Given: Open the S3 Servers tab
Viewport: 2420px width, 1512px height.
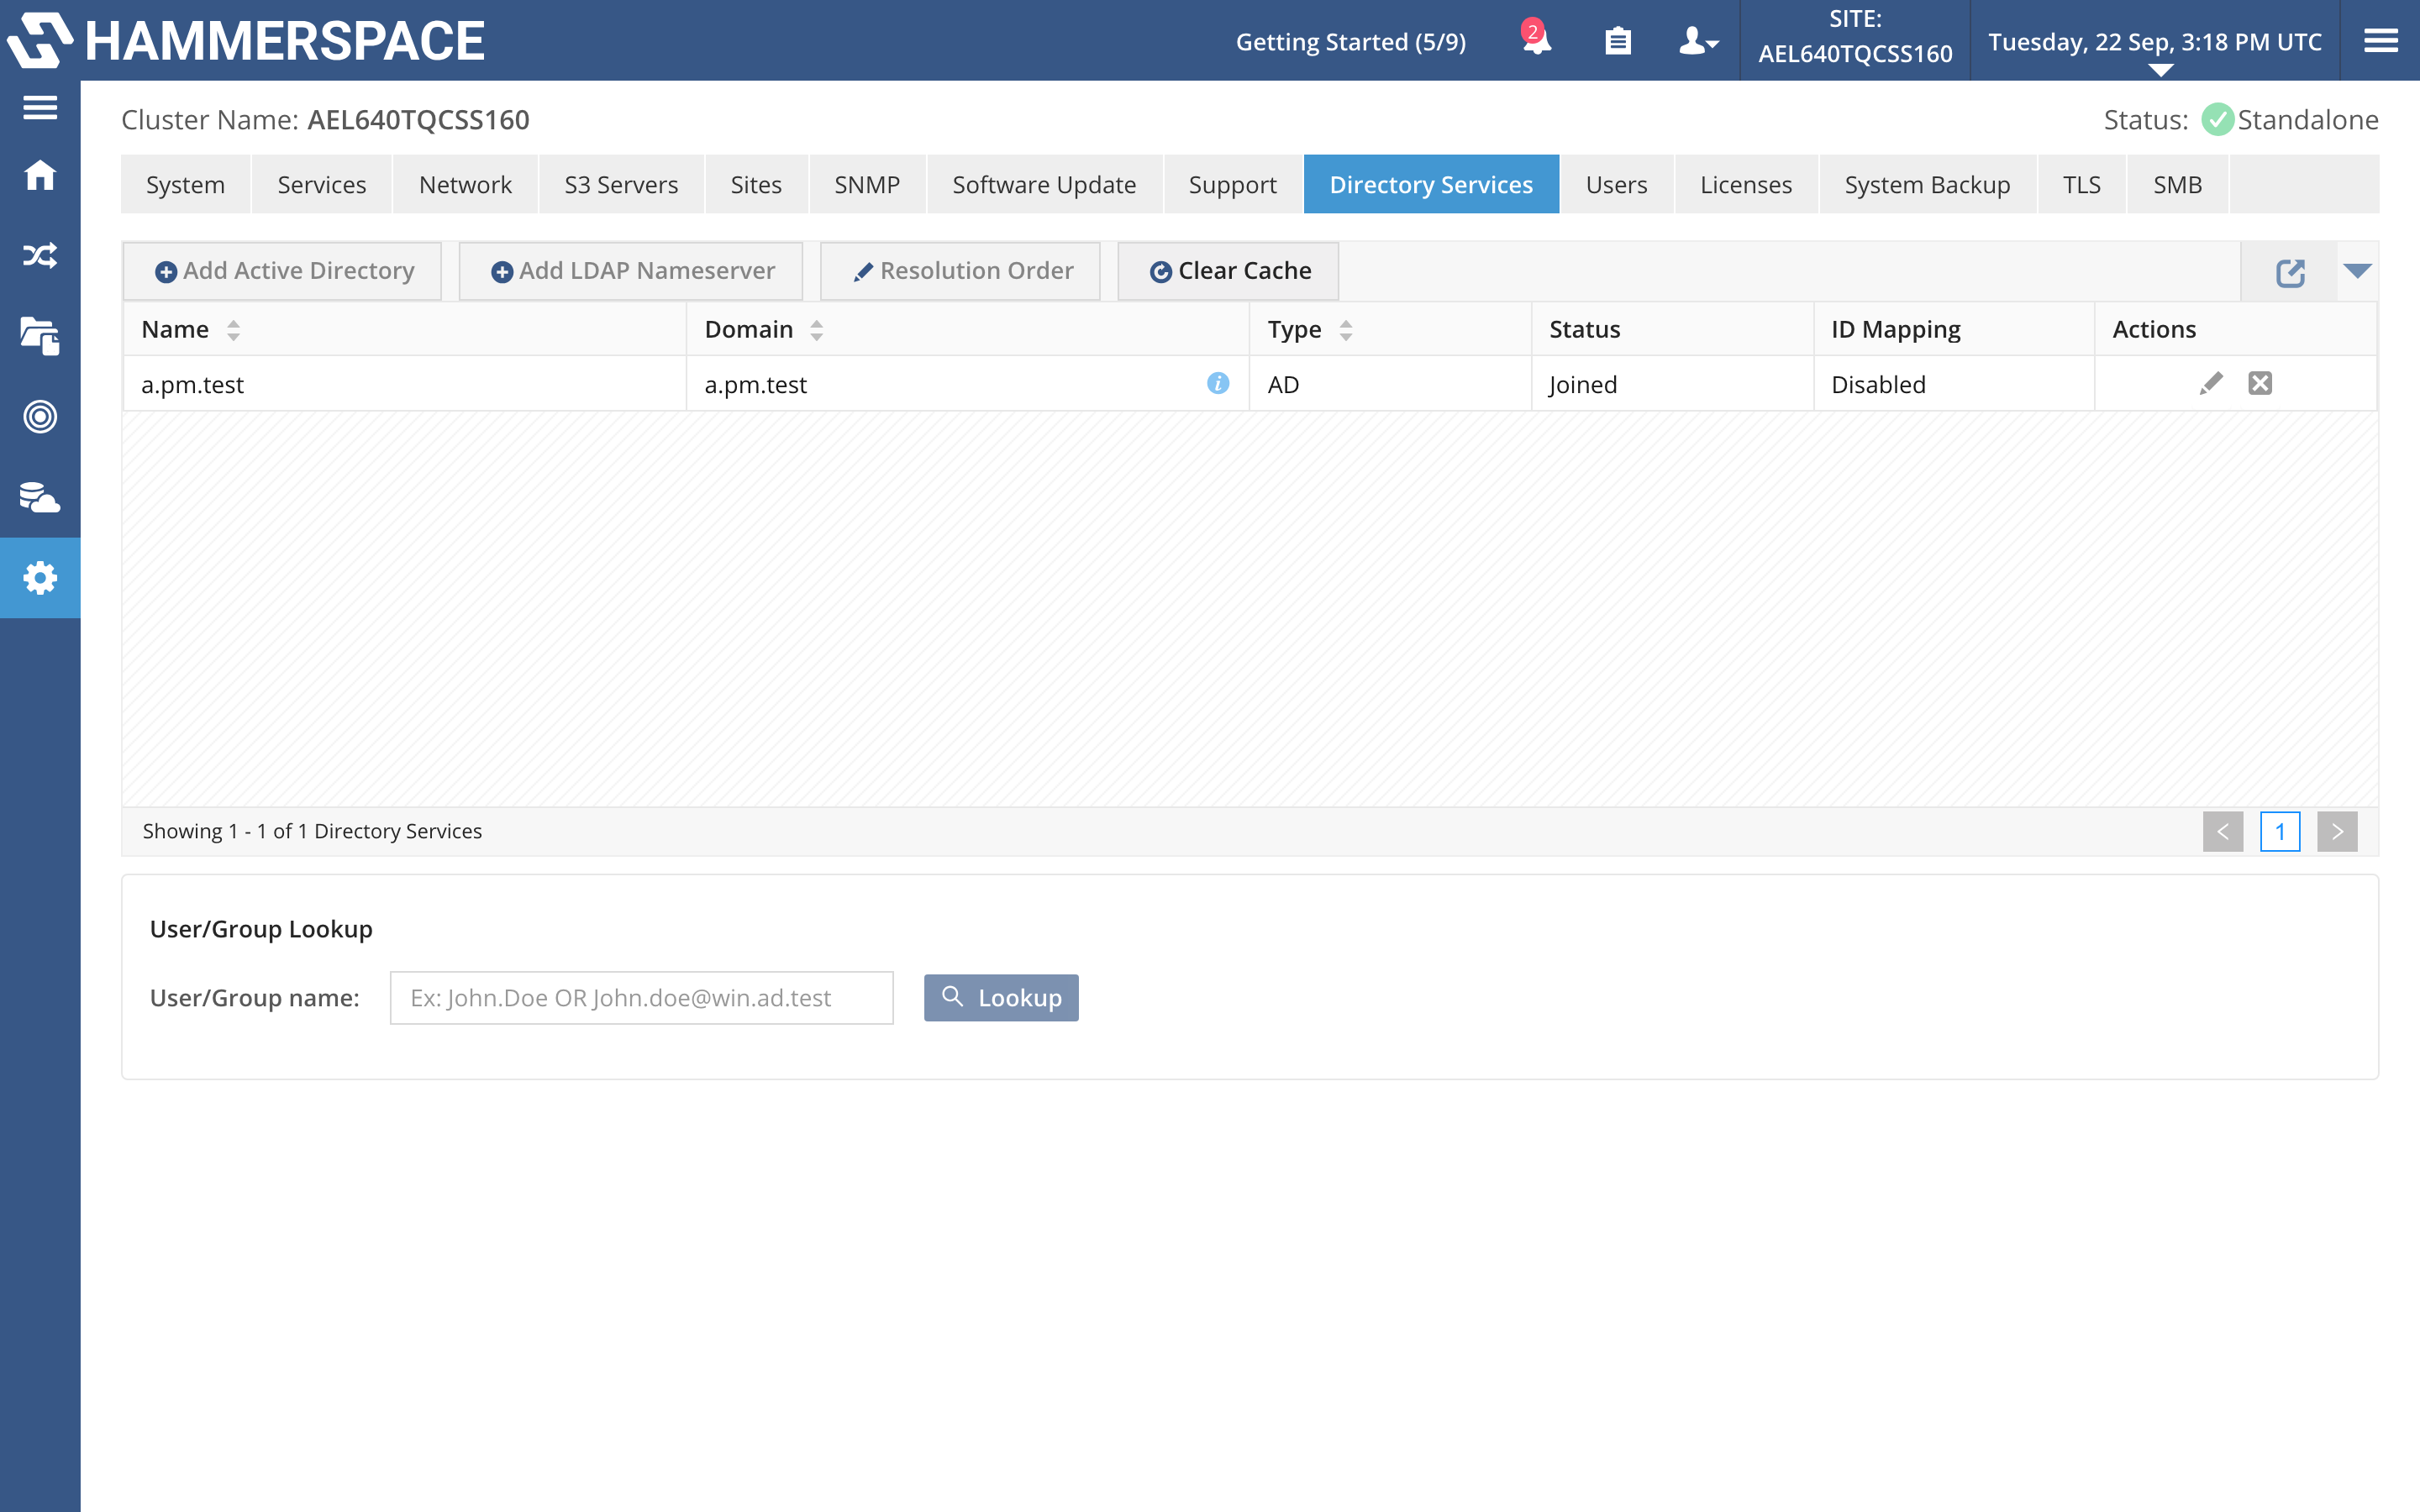Looking at the screenshot, I should click(x=621, y=184).
